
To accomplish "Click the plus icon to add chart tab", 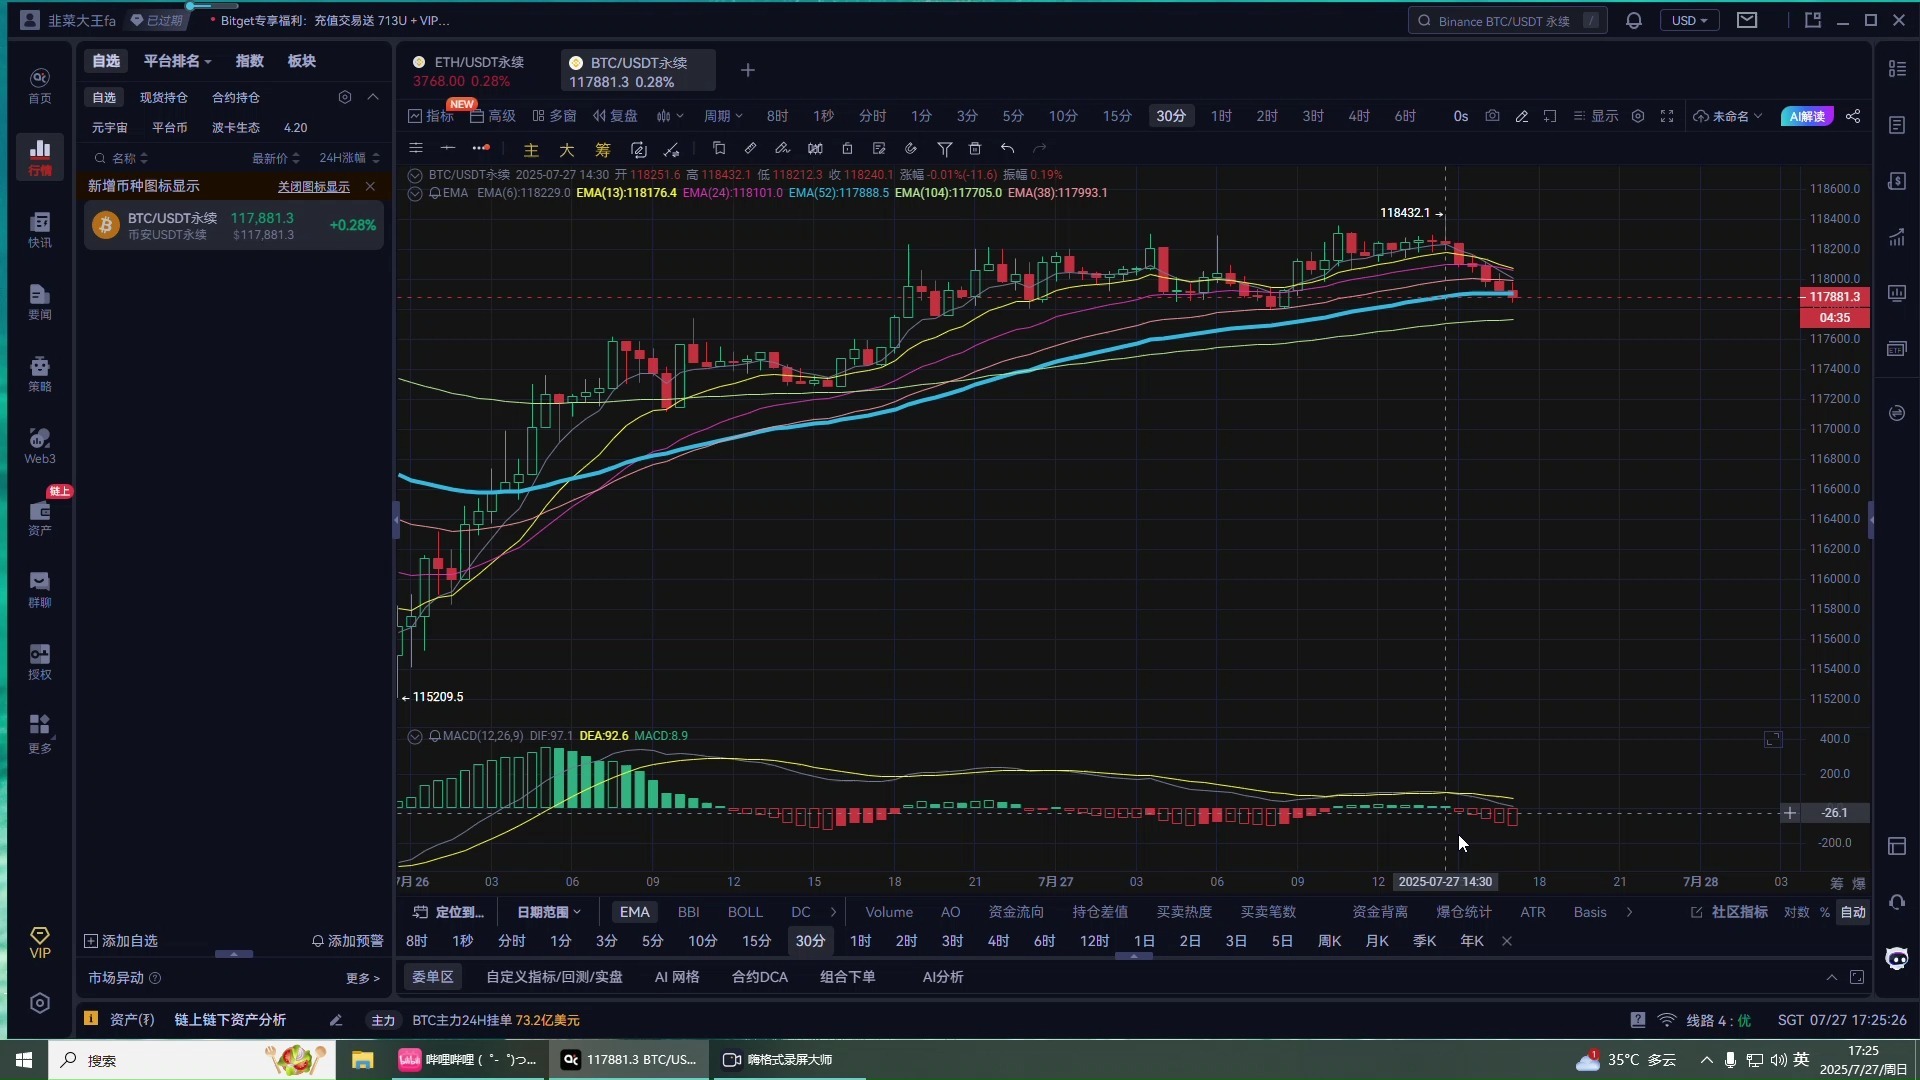I will coord(748,70).
